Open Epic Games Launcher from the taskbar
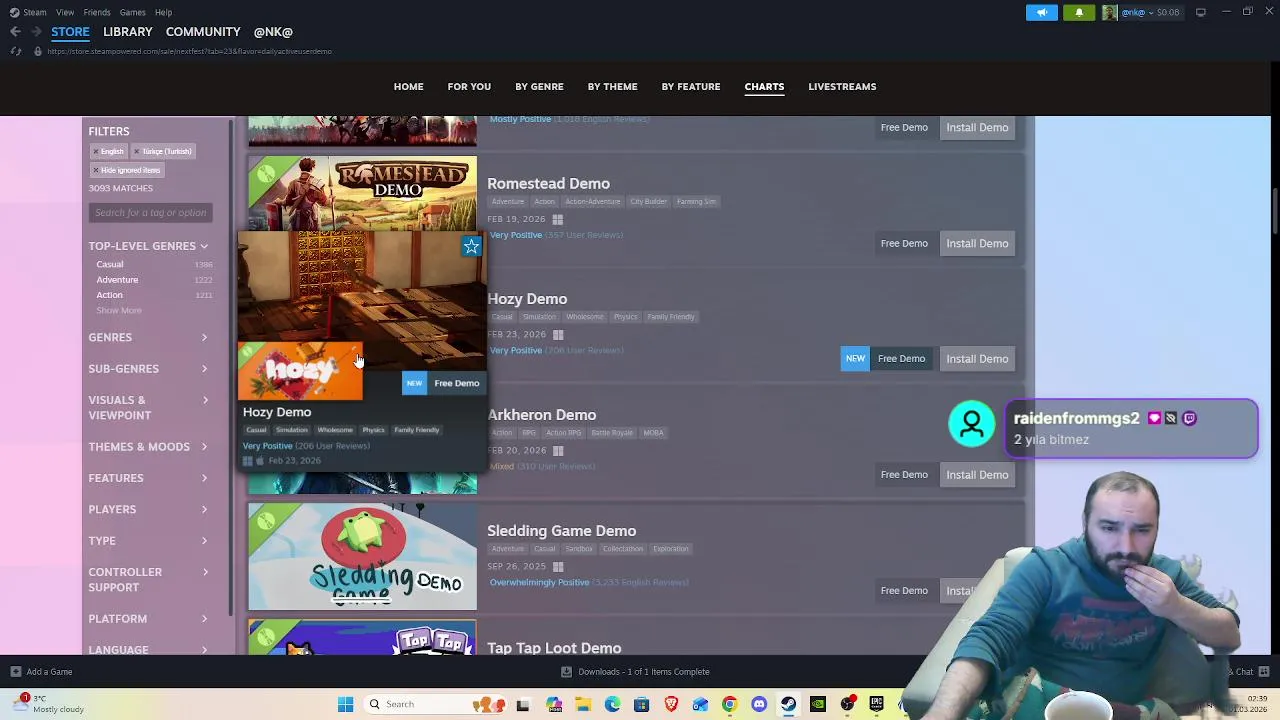This screenshot has height=720, width=1280. (x=876, y=704)
